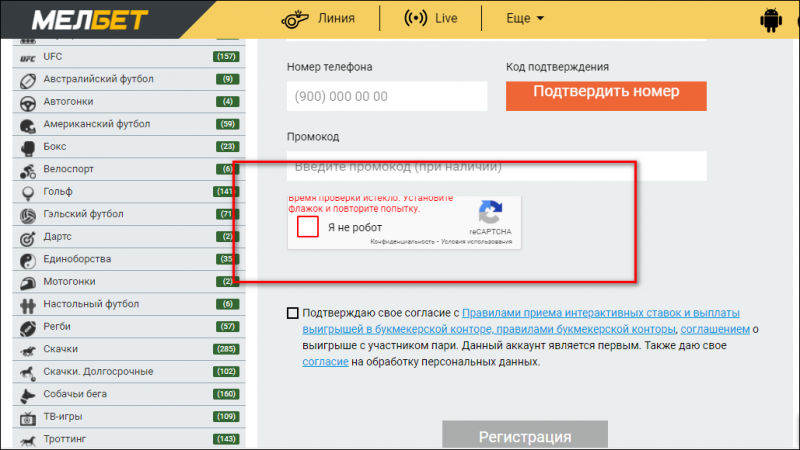This screenshot has height=450, width=800.
Task: Check the Подтверждаю свое согласие checkbox
Action: (x=292, y=313)
